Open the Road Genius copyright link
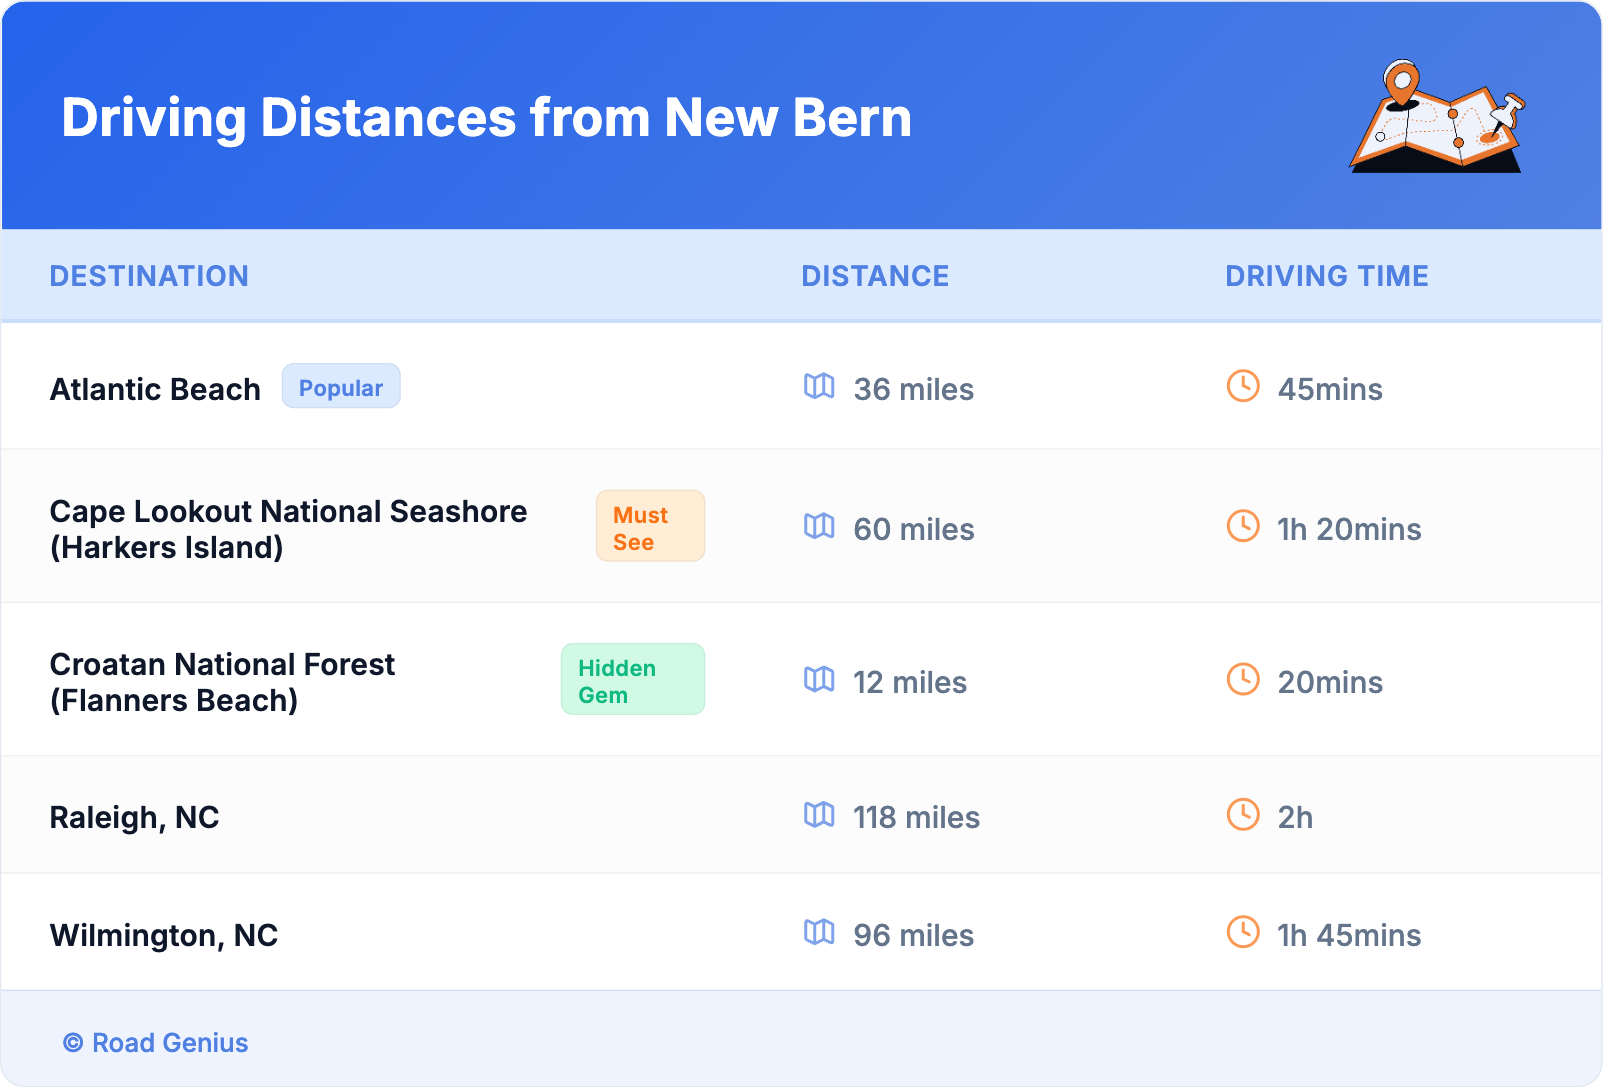 [x=156, y=1043]
